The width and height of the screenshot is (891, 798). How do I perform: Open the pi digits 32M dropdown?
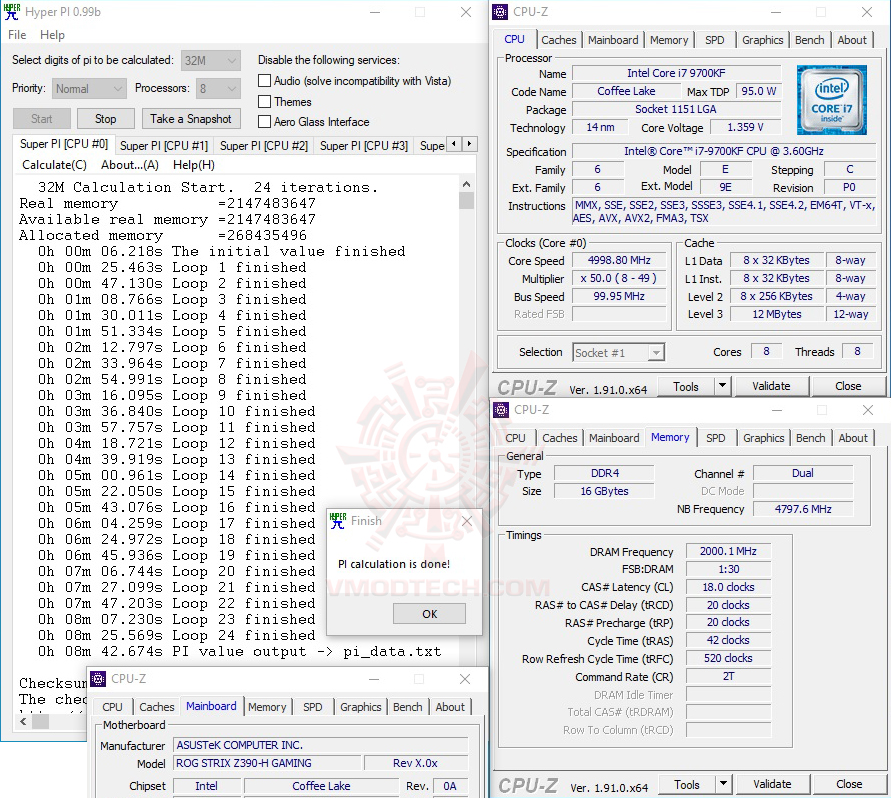coord(211,60)
